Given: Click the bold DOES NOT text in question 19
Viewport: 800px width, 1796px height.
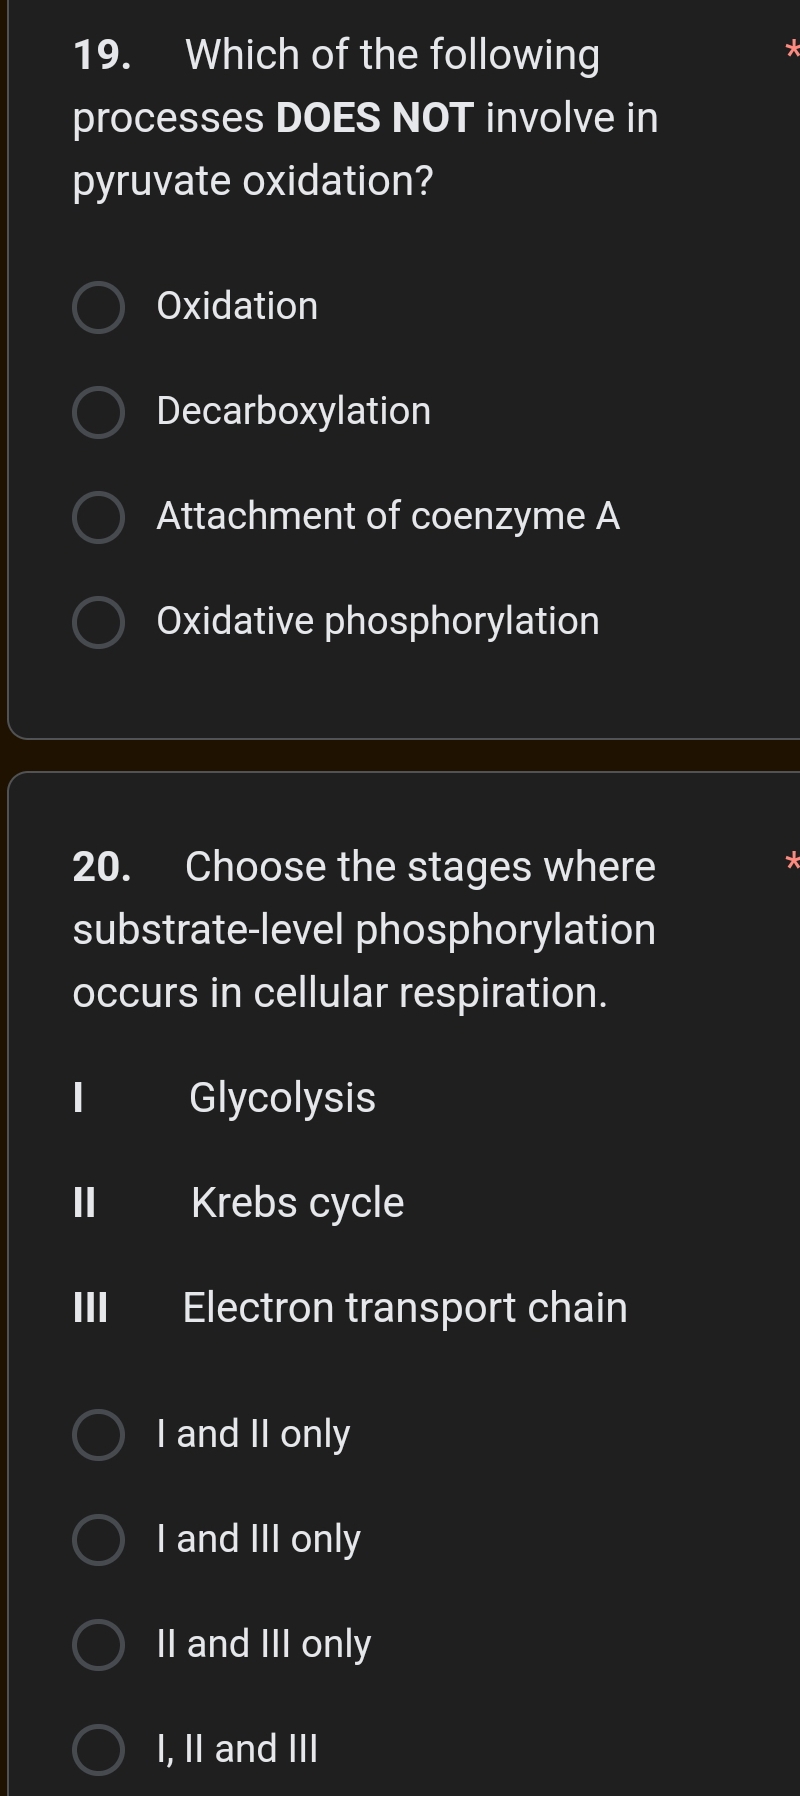Looking at the screenshot, I should (x=372, y=117).
